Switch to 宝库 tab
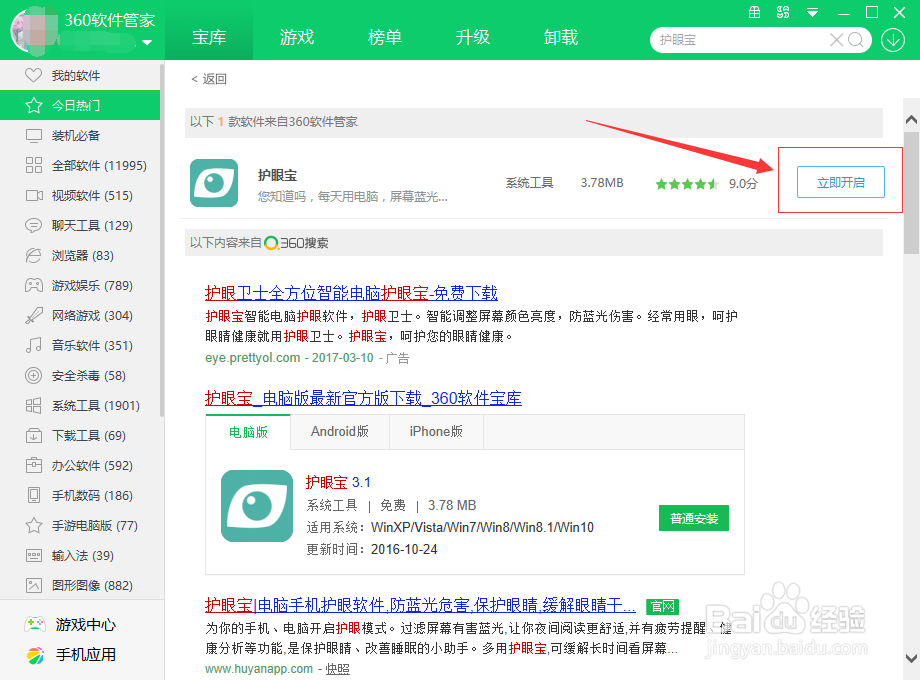Viewport: 920px width, 680px height. coord(209,37)
